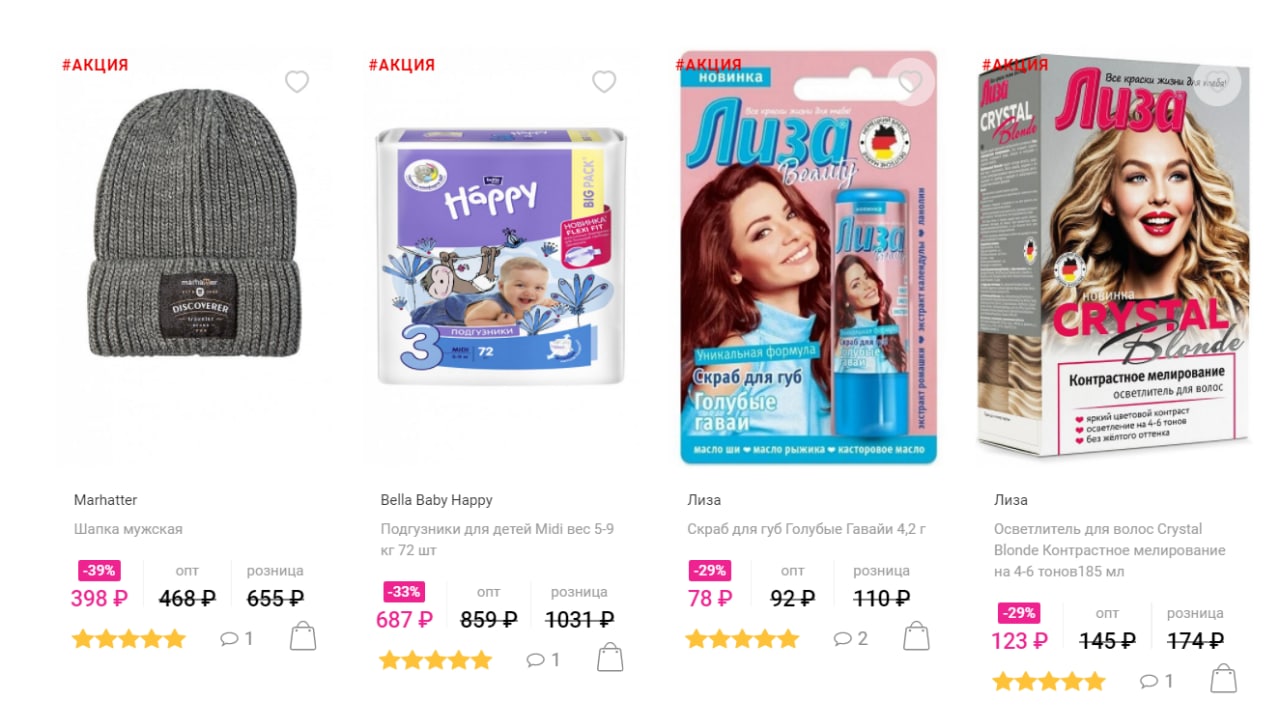Screen dimensions: 1280x728
Task: Add Marhatter hat to cart via bag icon
Action: (303, 636)
